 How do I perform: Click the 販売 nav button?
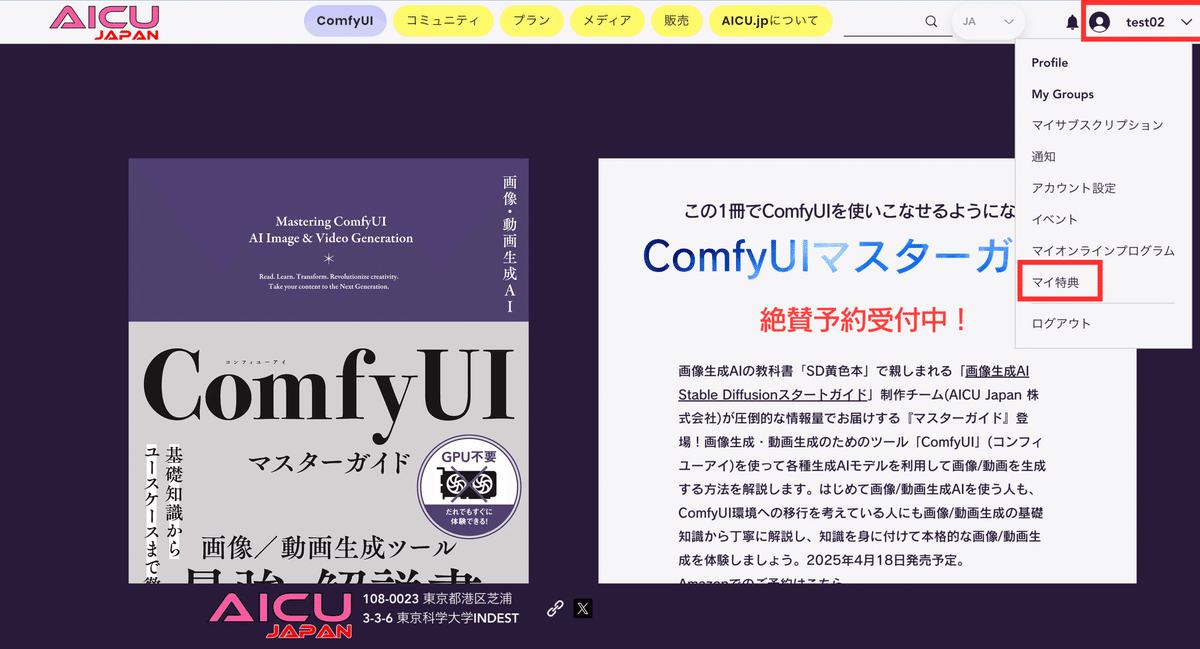(x=676, y=21)
